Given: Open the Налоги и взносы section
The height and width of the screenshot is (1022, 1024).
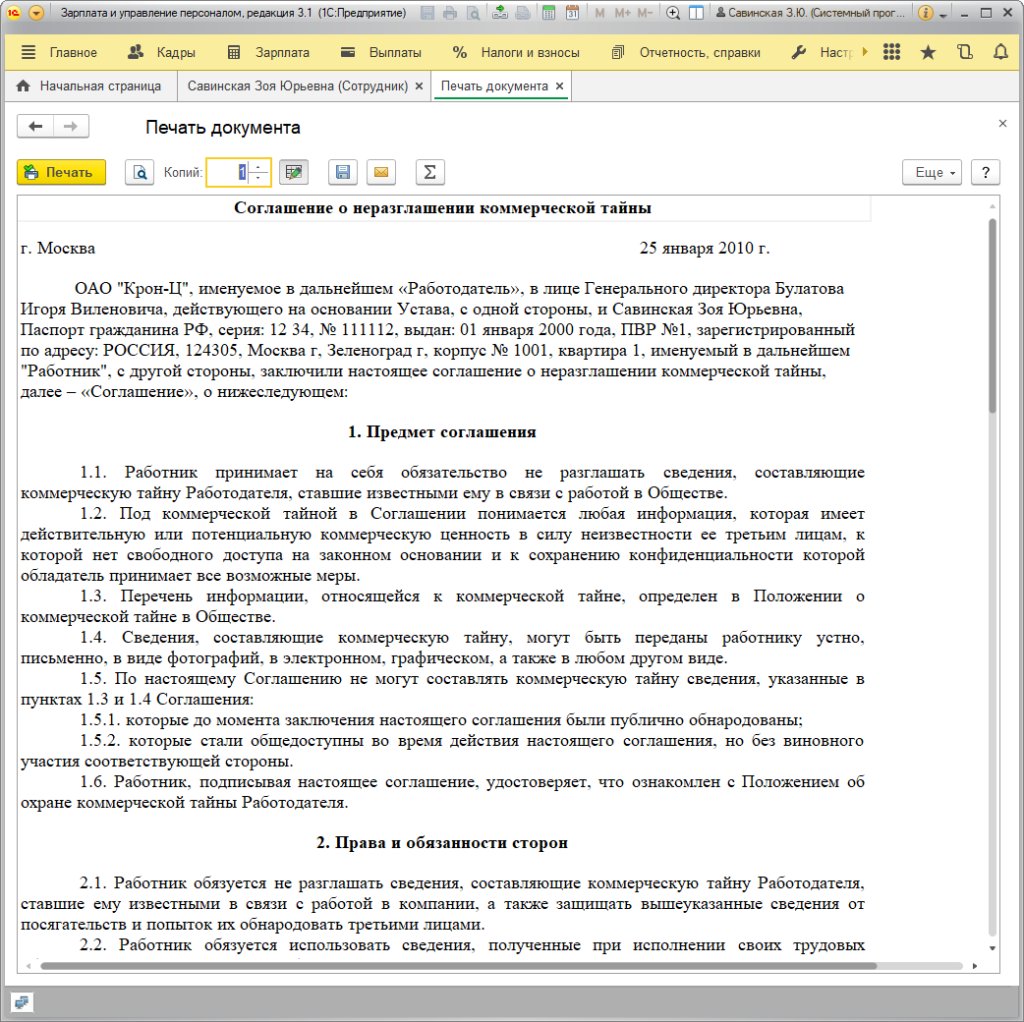Looking at the screenshot, I should (516, 53).
